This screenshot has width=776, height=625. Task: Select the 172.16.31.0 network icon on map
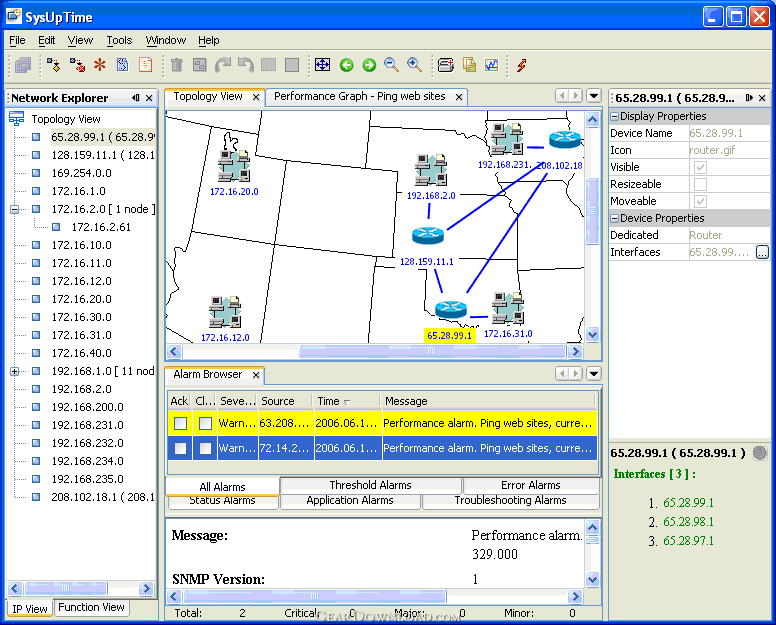(x=508, y=308)
